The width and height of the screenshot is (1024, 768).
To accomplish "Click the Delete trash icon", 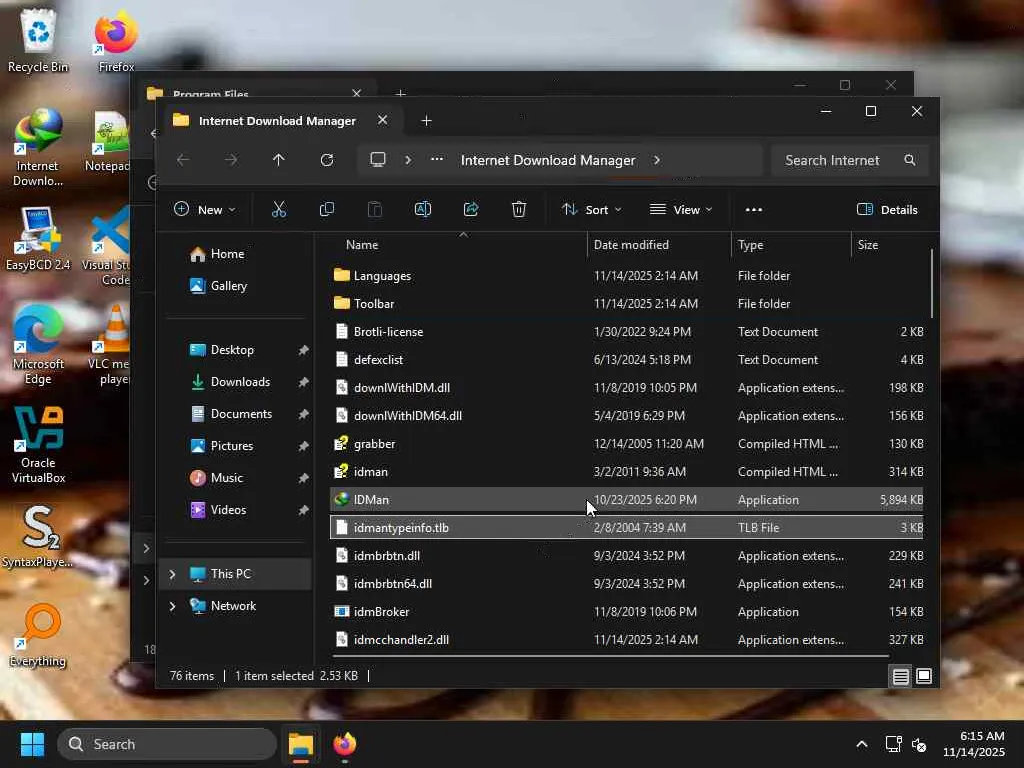I will 519,210.
